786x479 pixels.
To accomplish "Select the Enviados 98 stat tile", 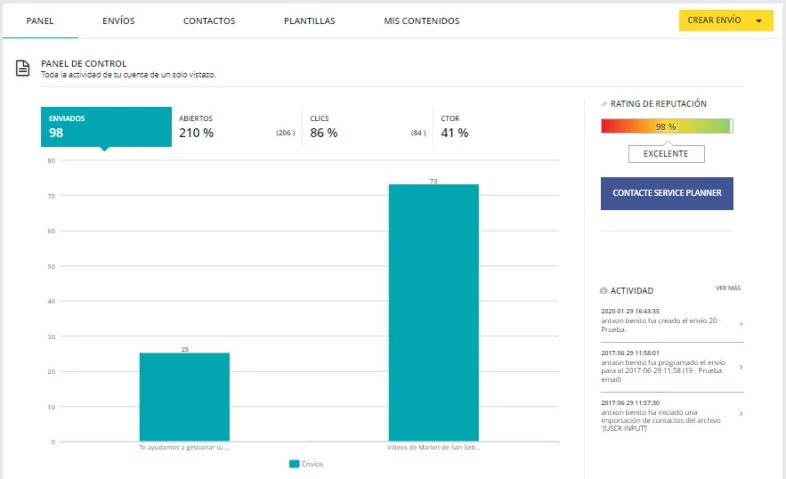I will (x=106, y=127).
